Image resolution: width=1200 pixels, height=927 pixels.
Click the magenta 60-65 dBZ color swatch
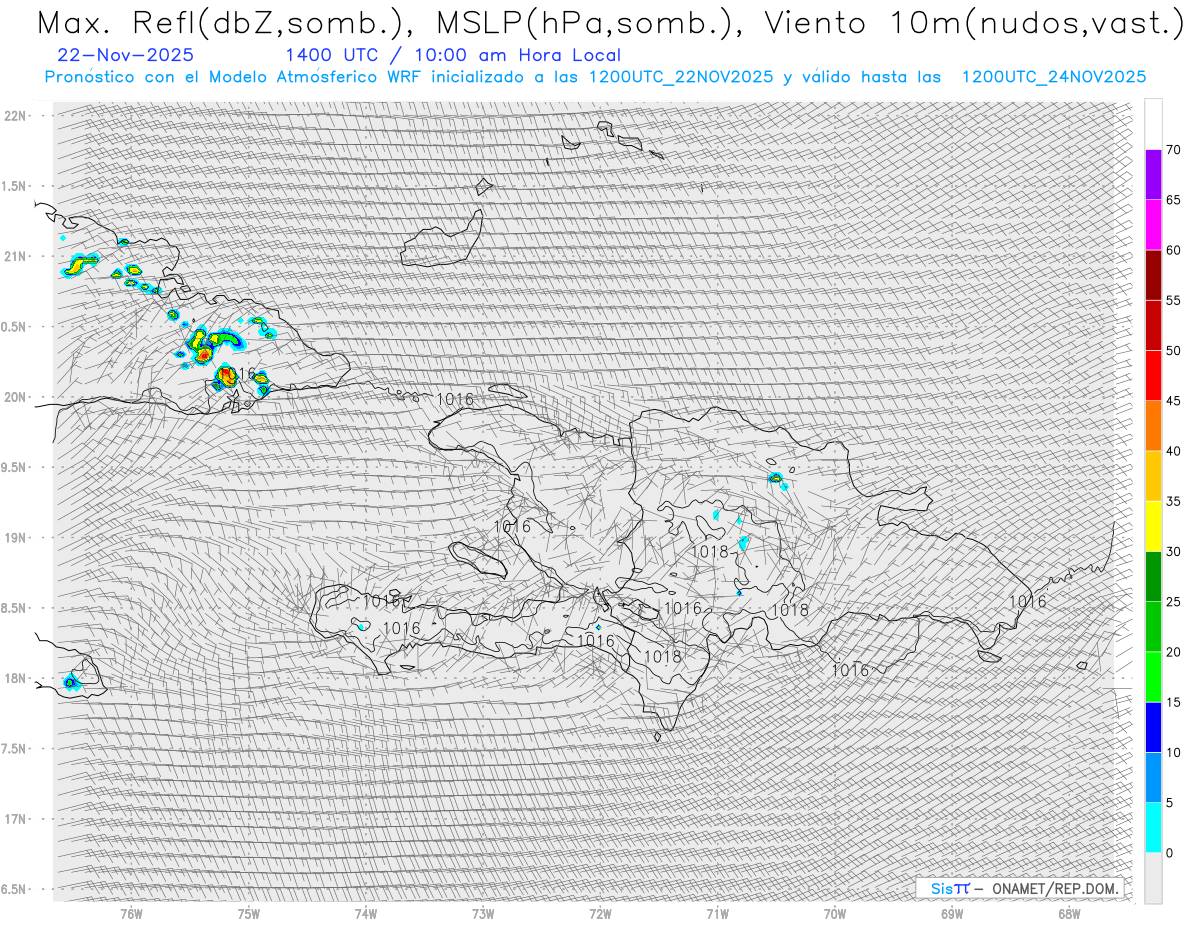[x=1153, y=225]
